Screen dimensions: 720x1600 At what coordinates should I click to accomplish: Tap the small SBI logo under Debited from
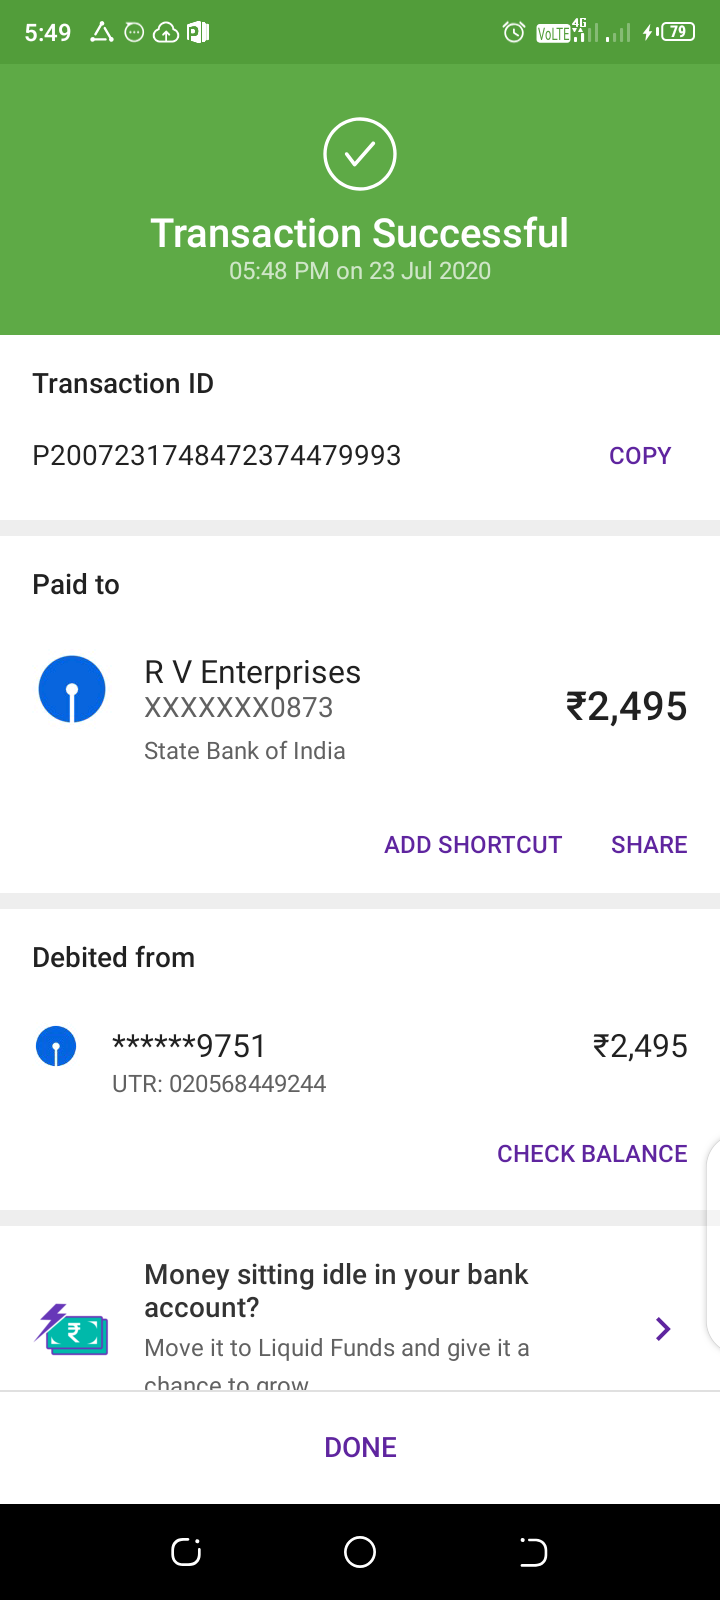[x=56, y=1047]
